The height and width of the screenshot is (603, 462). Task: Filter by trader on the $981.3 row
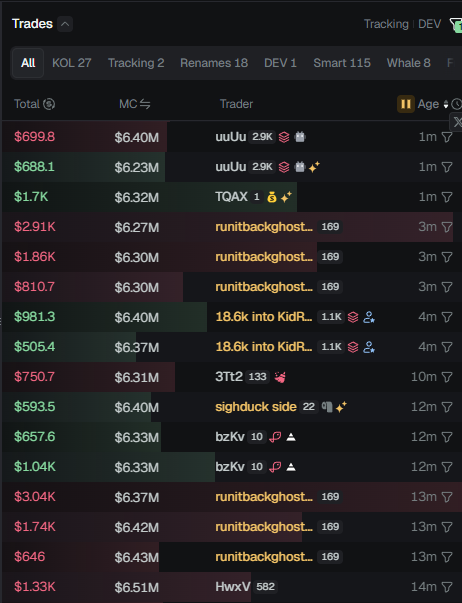click(447, 317)
